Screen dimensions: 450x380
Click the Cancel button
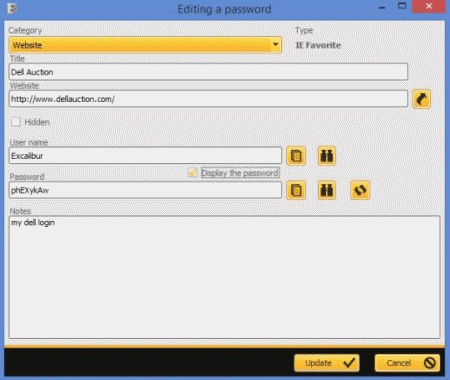coord(407,363)
